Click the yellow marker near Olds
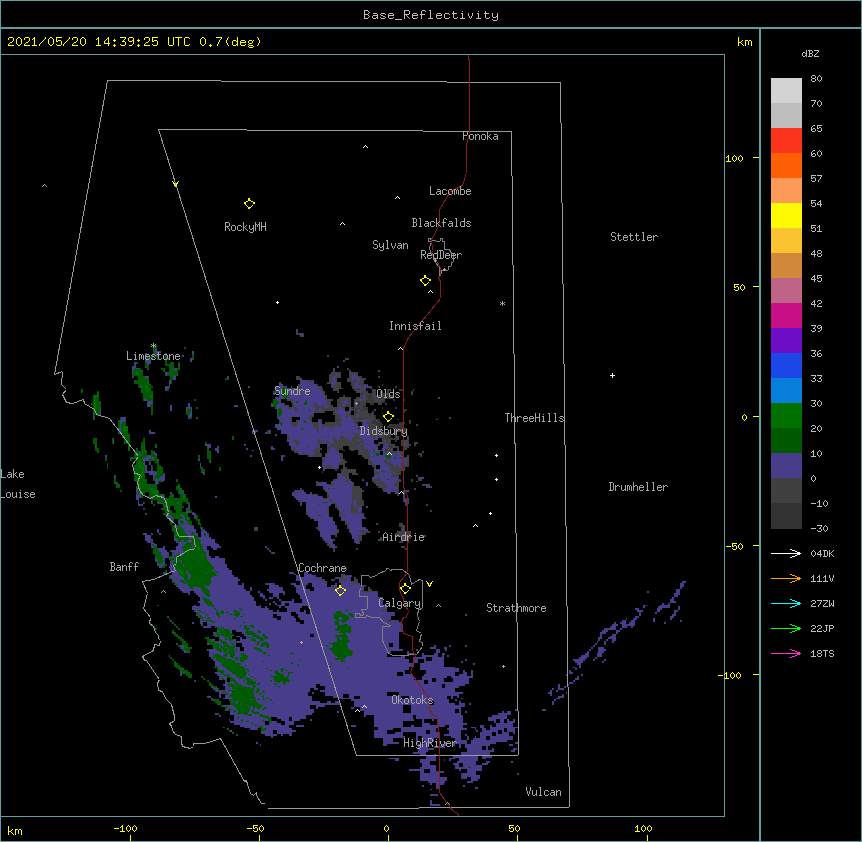 388,417
